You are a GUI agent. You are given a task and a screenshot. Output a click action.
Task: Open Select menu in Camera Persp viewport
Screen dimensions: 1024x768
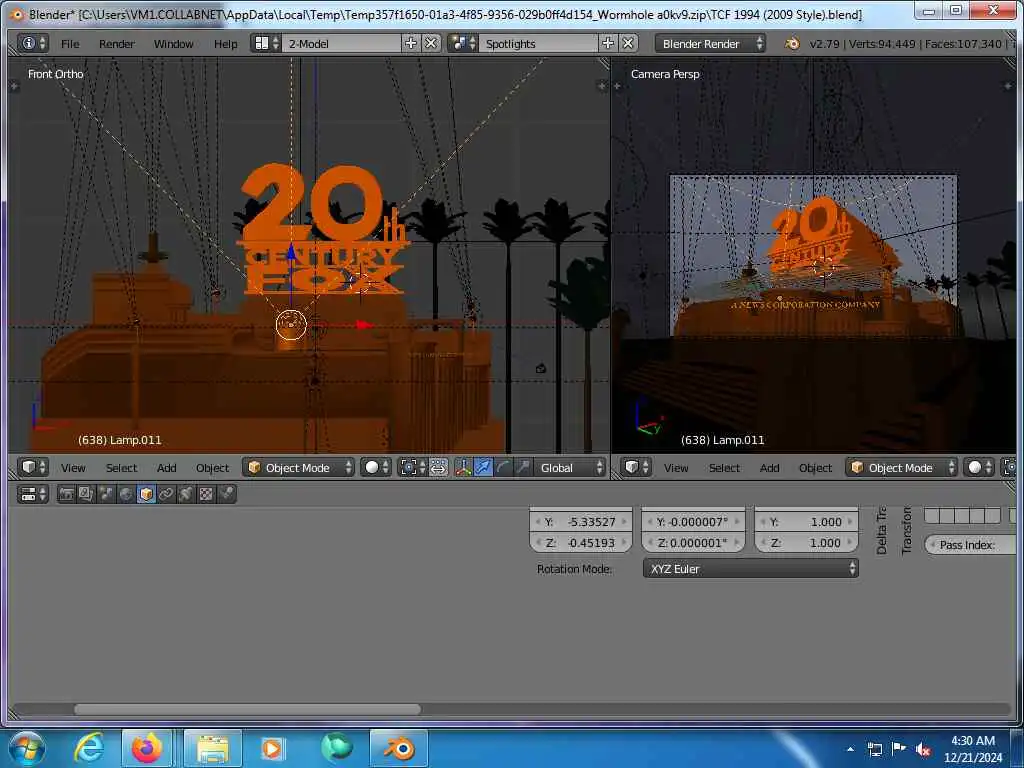click(724, 468)
